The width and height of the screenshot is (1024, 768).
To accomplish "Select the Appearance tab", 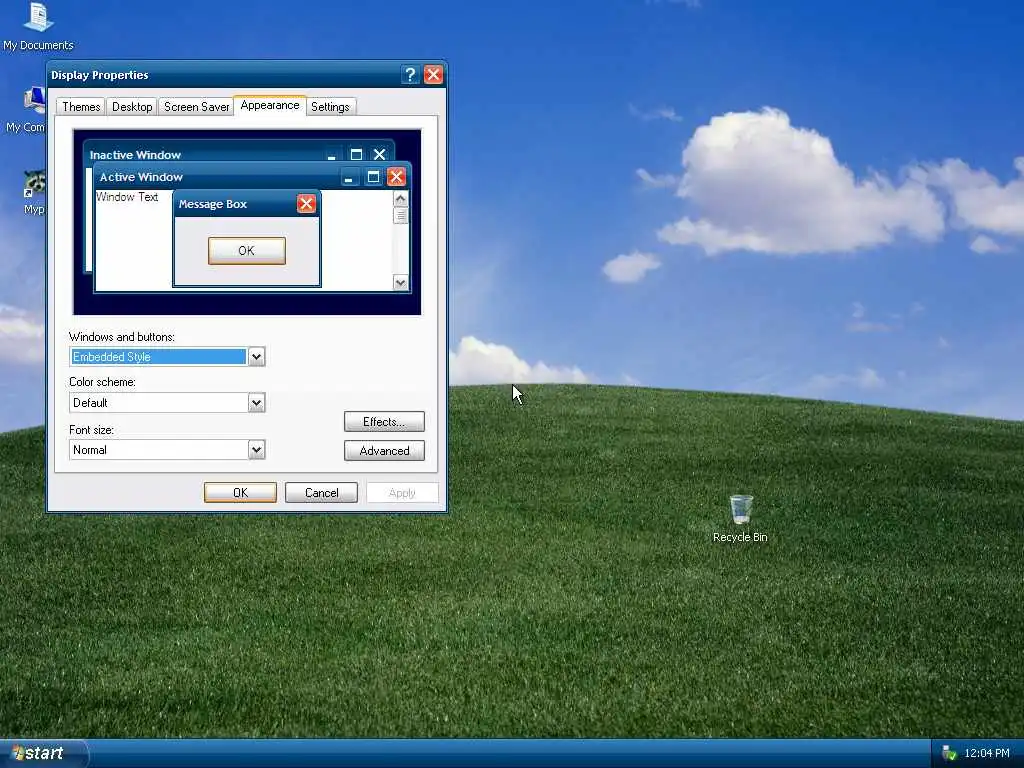I will pyautogui.click(x=270, y=105).
